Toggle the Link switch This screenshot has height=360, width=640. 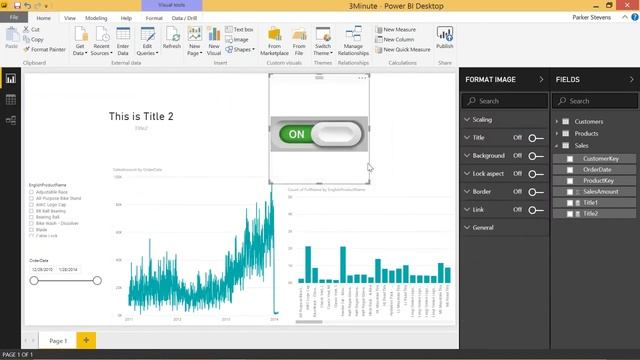click(536, 210)
